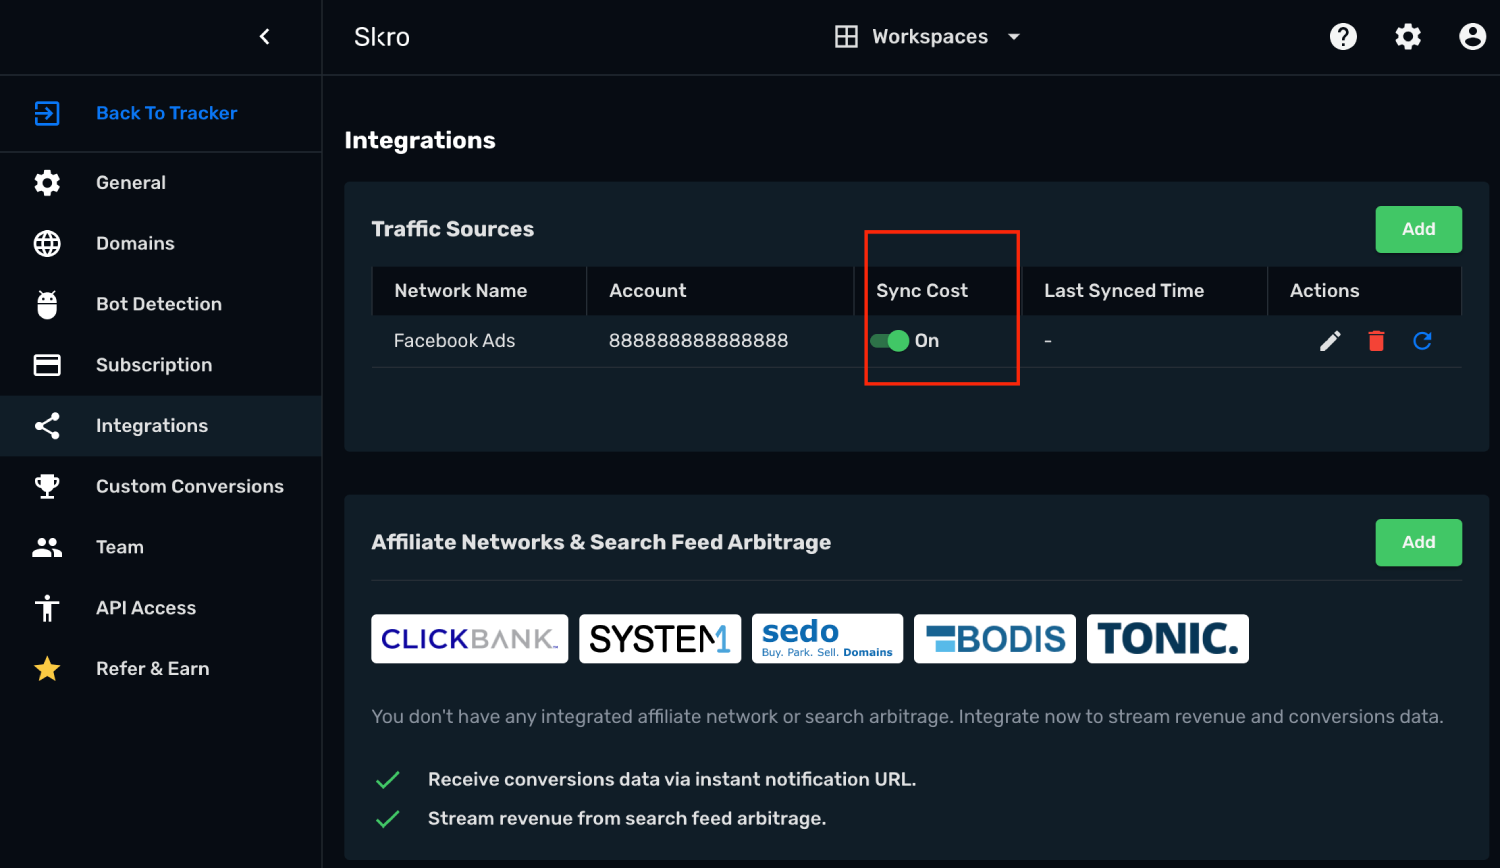Click the Back To Tracker exit icon

[x=47, y=113]
